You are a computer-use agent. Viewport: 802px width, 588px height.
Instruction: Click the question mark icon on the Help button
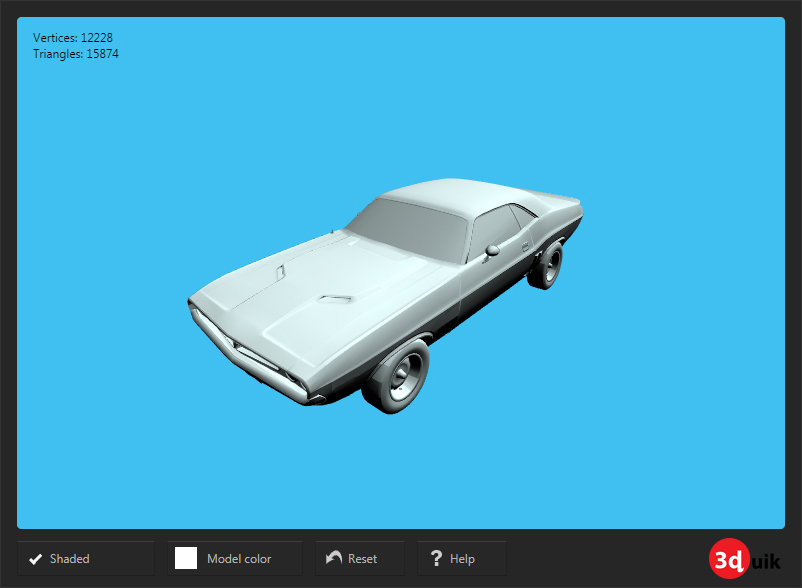[x=436, y=557]
